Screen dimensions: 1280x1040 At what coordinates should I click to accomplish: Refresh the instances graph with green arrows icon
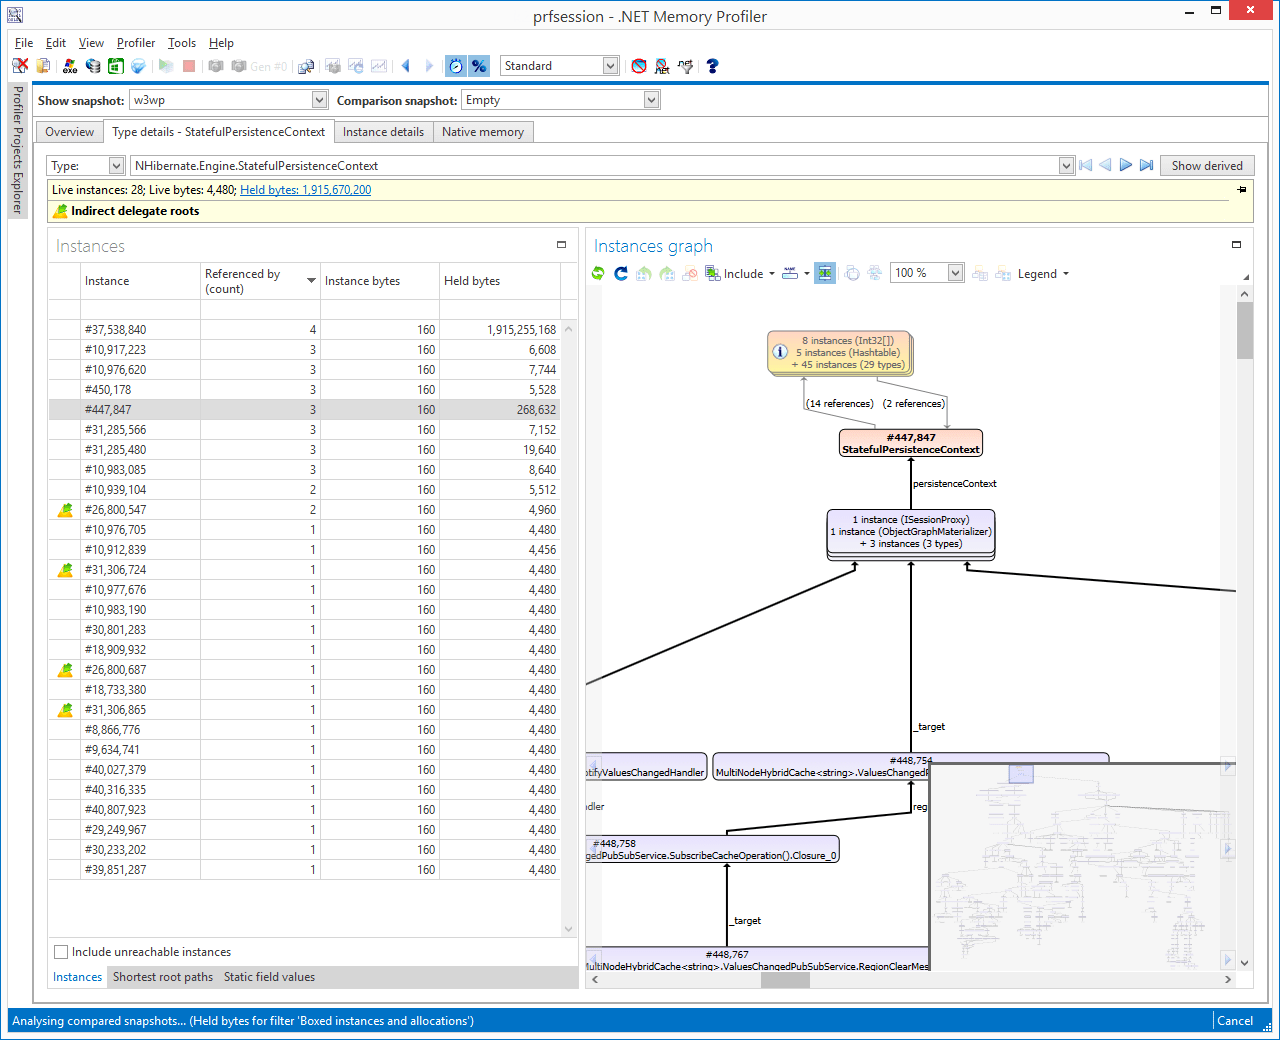coord(597,273)
